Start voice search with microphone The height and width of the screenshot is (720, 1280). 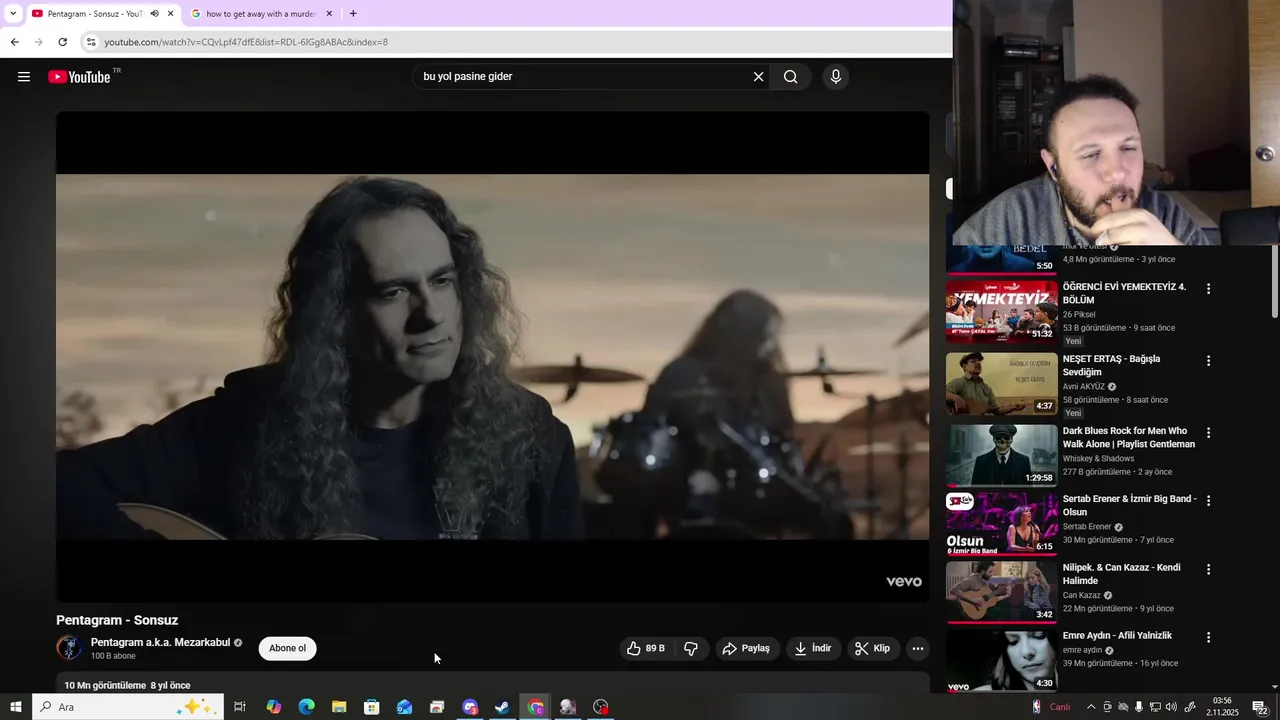point(836,77)
